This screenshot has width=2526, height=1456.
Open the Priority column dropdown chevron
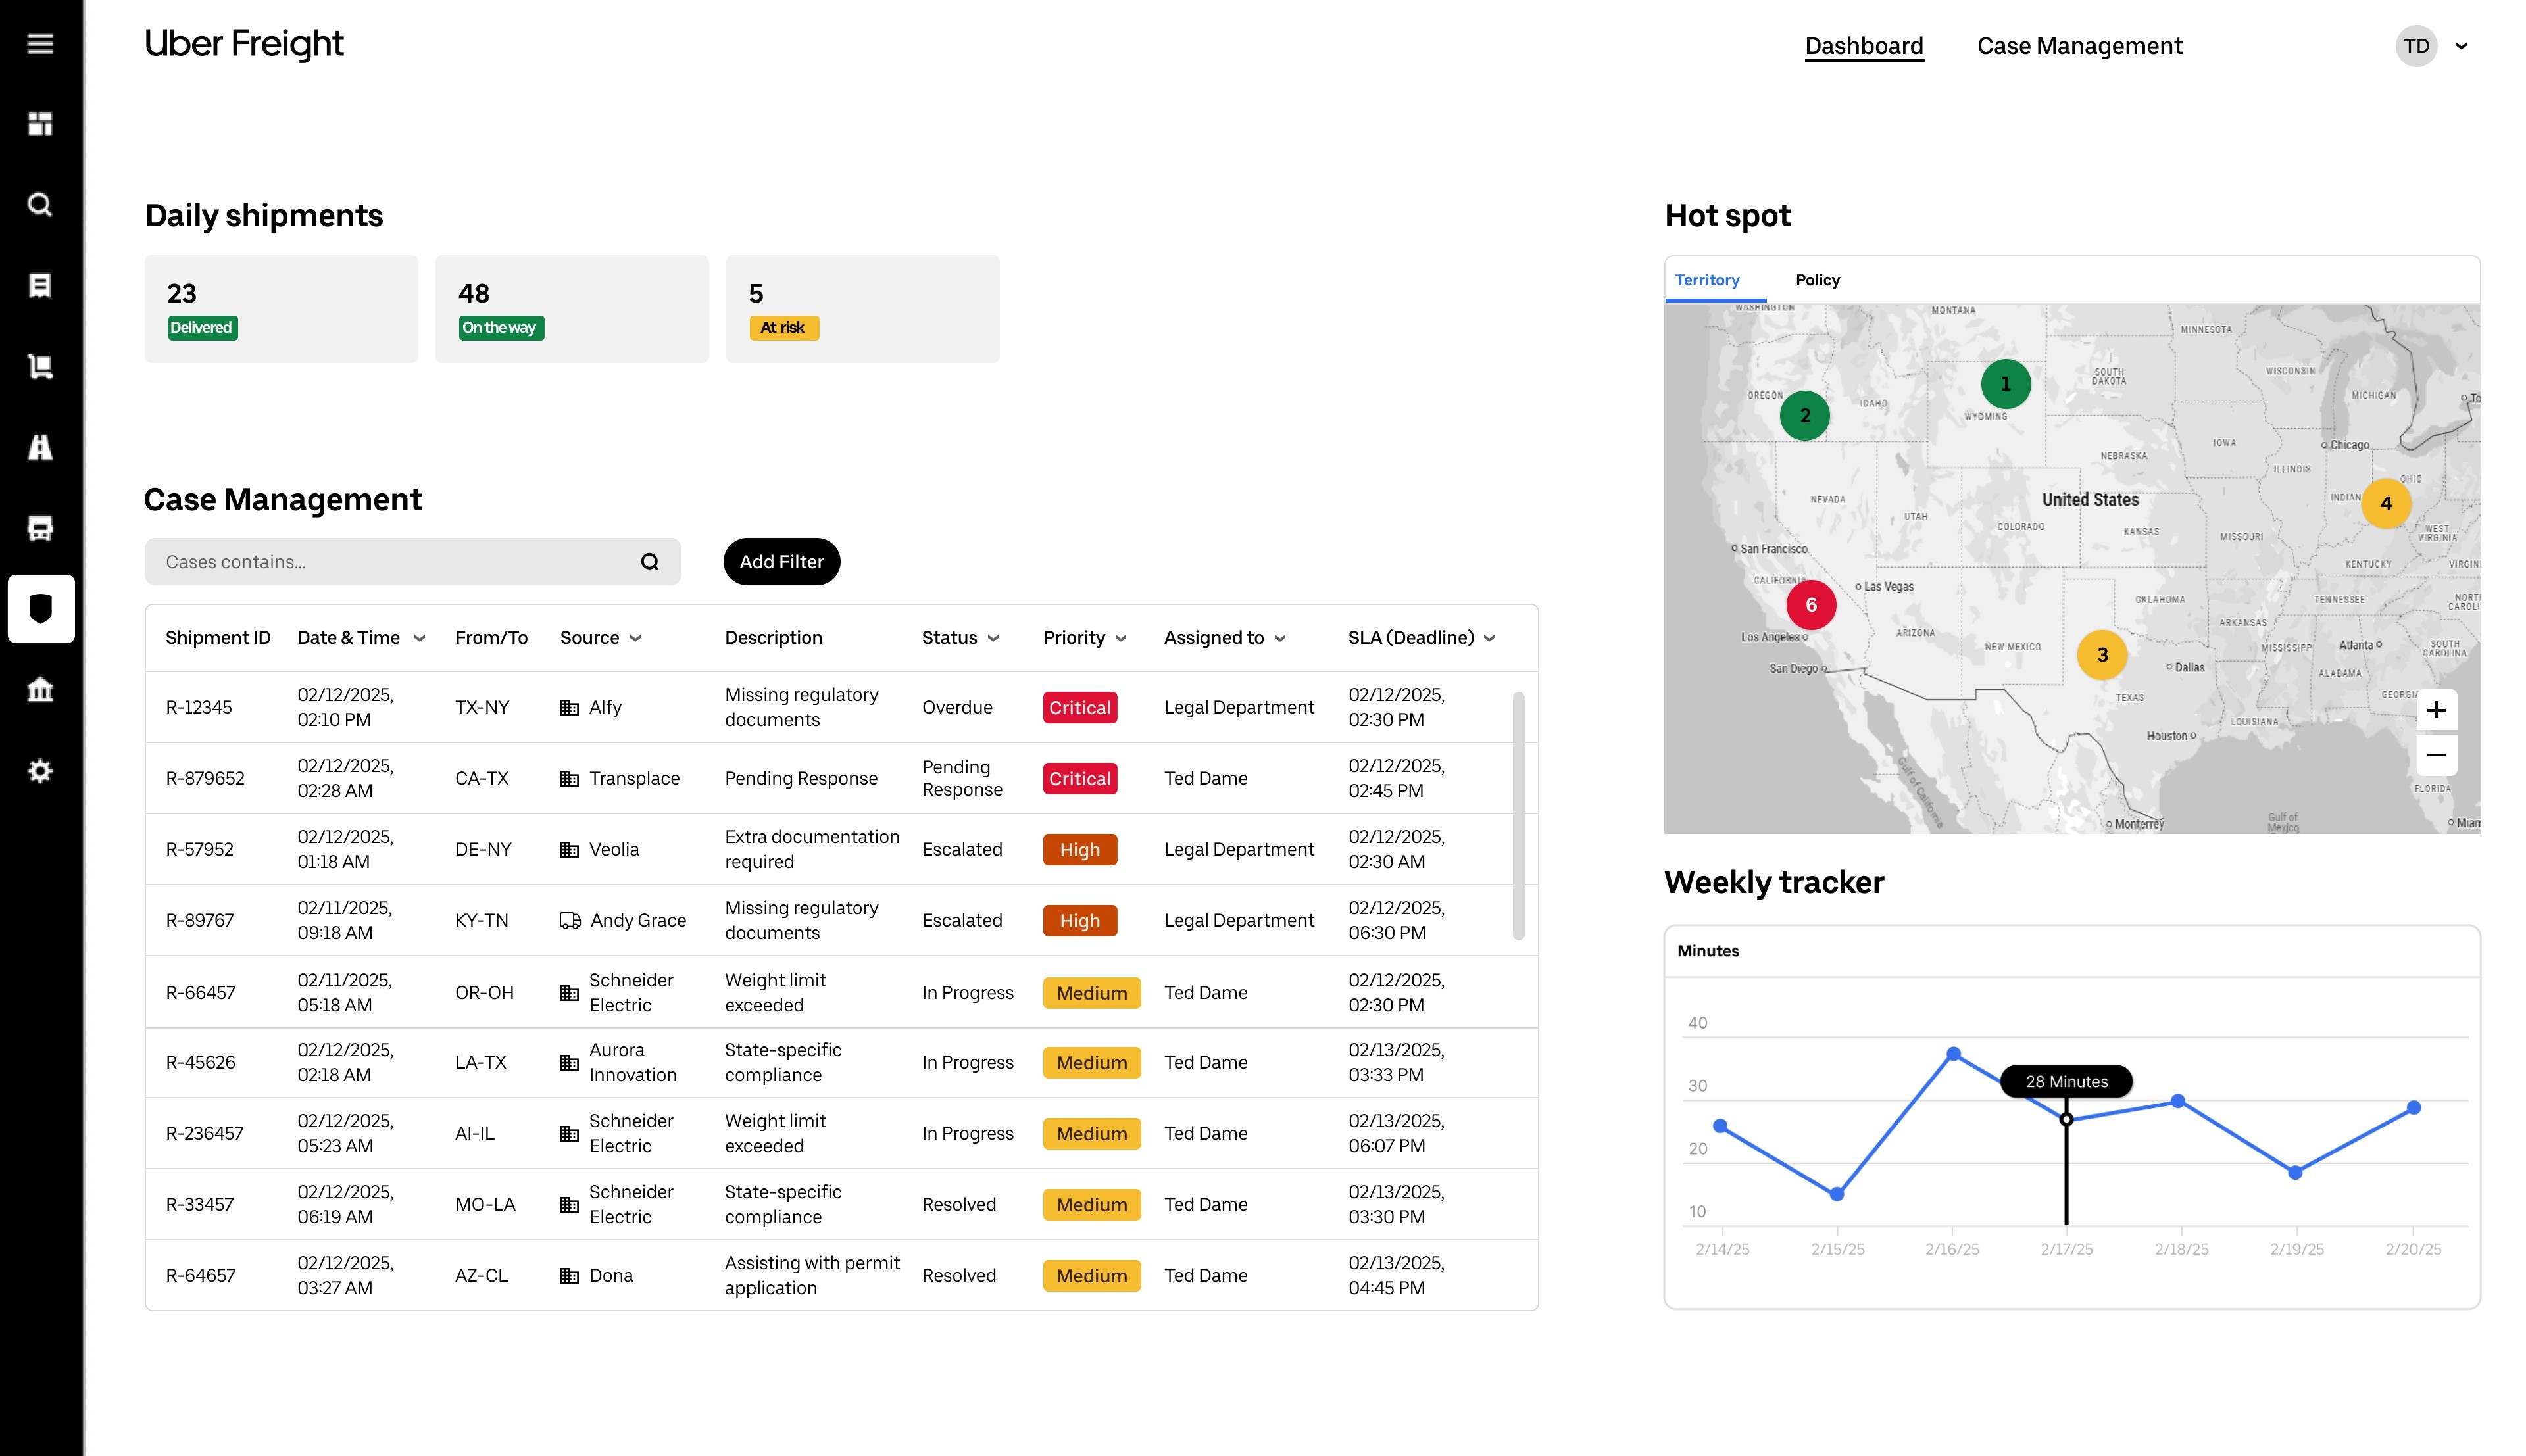click(1121, 638)
